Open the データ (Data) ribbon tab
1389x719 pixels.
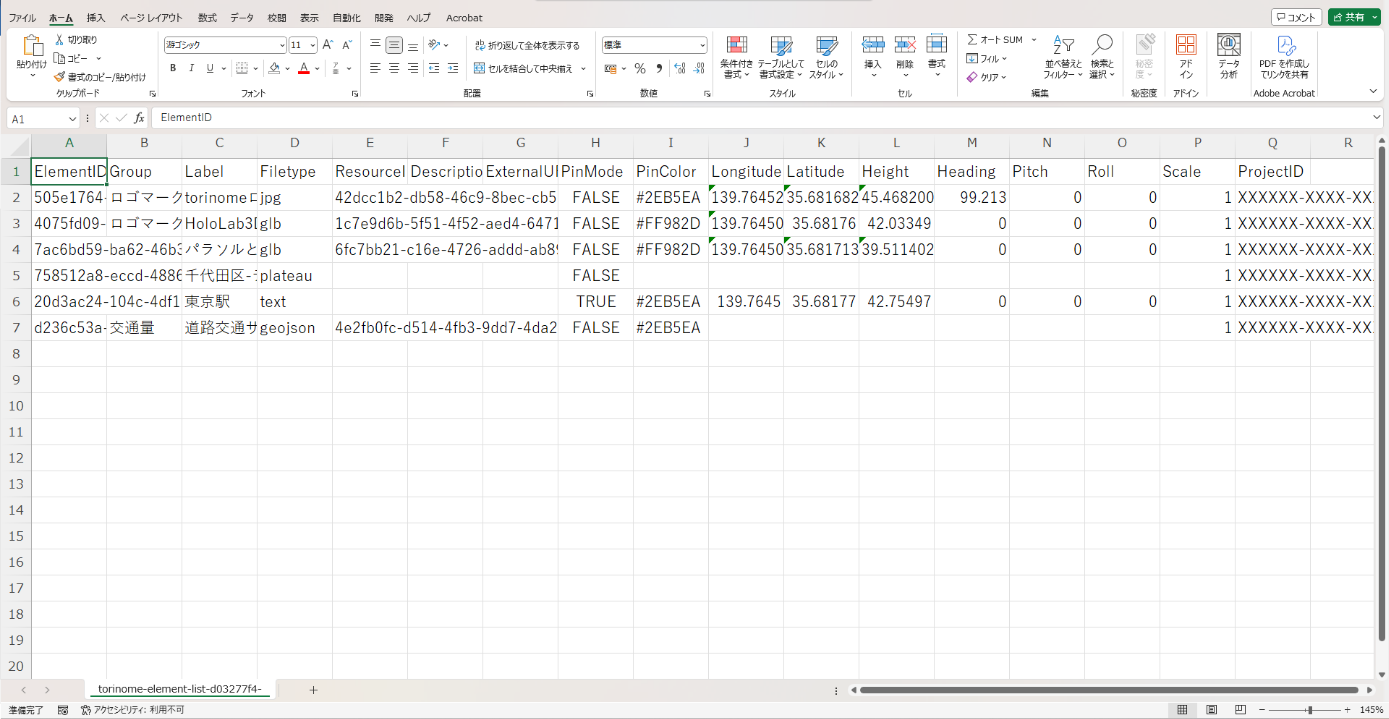pos(241,18)
